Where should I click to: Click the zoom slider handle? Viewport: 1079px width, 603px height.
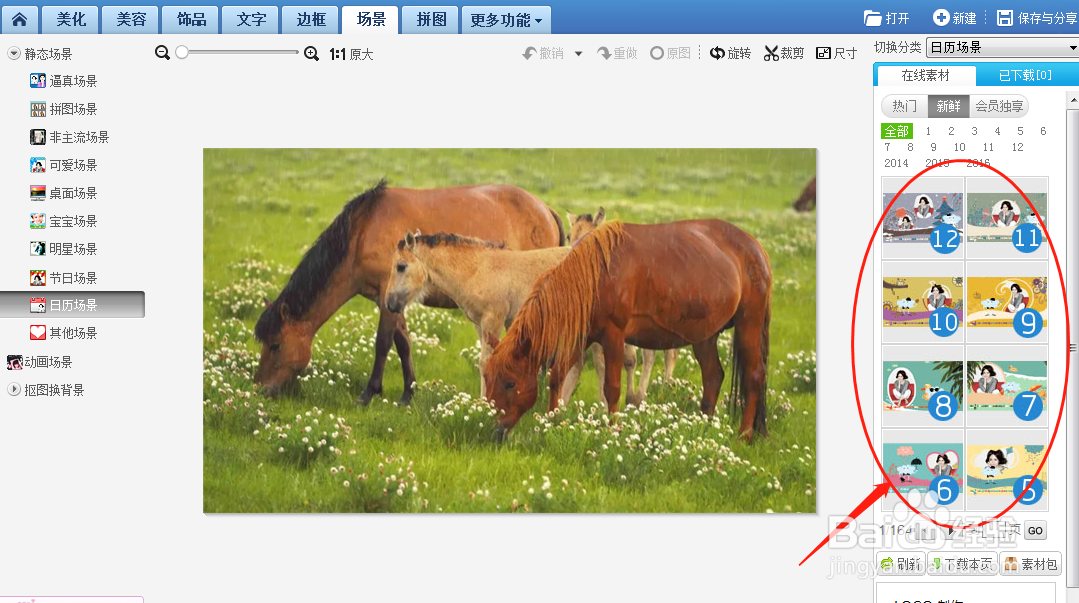tap(182, 52)
